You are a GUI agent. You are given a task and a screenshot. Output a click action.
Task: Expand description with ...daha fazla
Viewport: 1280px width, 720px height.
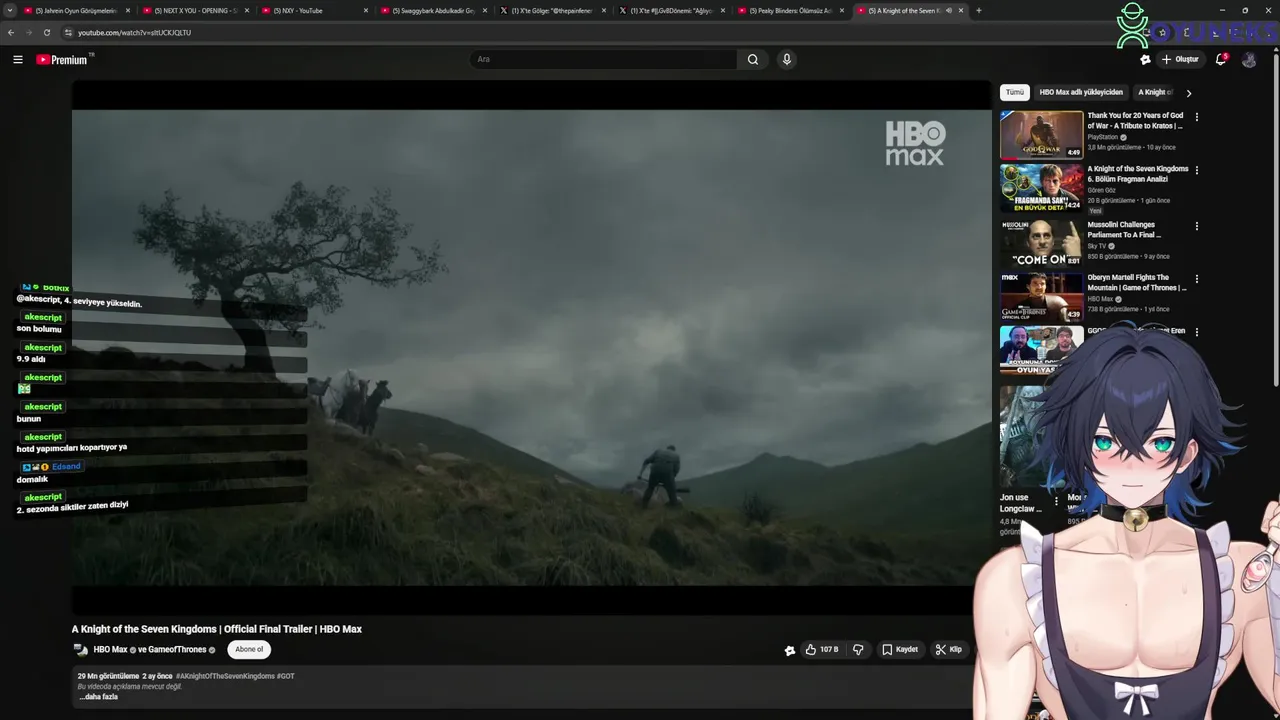coord(99,697)
